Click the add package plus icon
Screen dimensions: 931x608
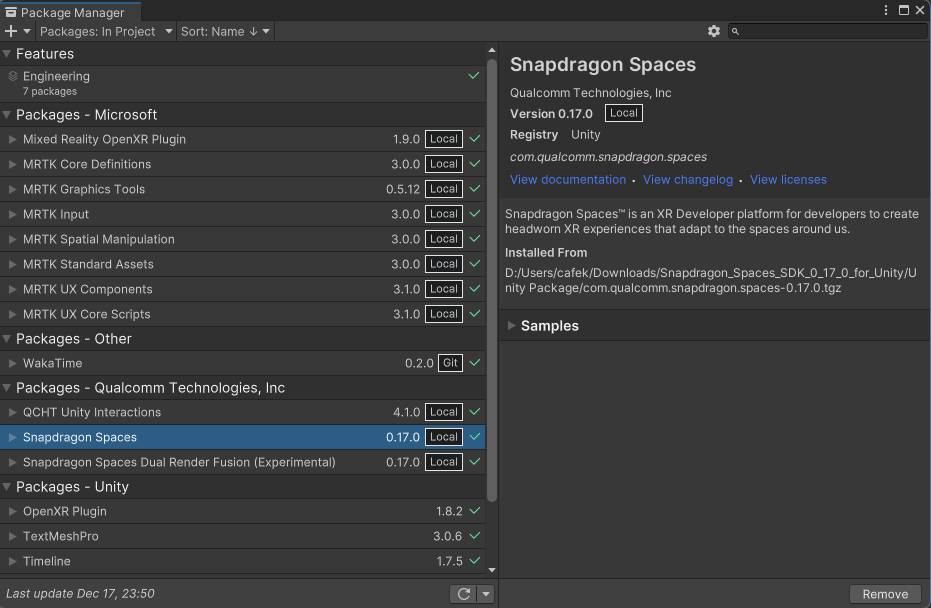(11, 31)
